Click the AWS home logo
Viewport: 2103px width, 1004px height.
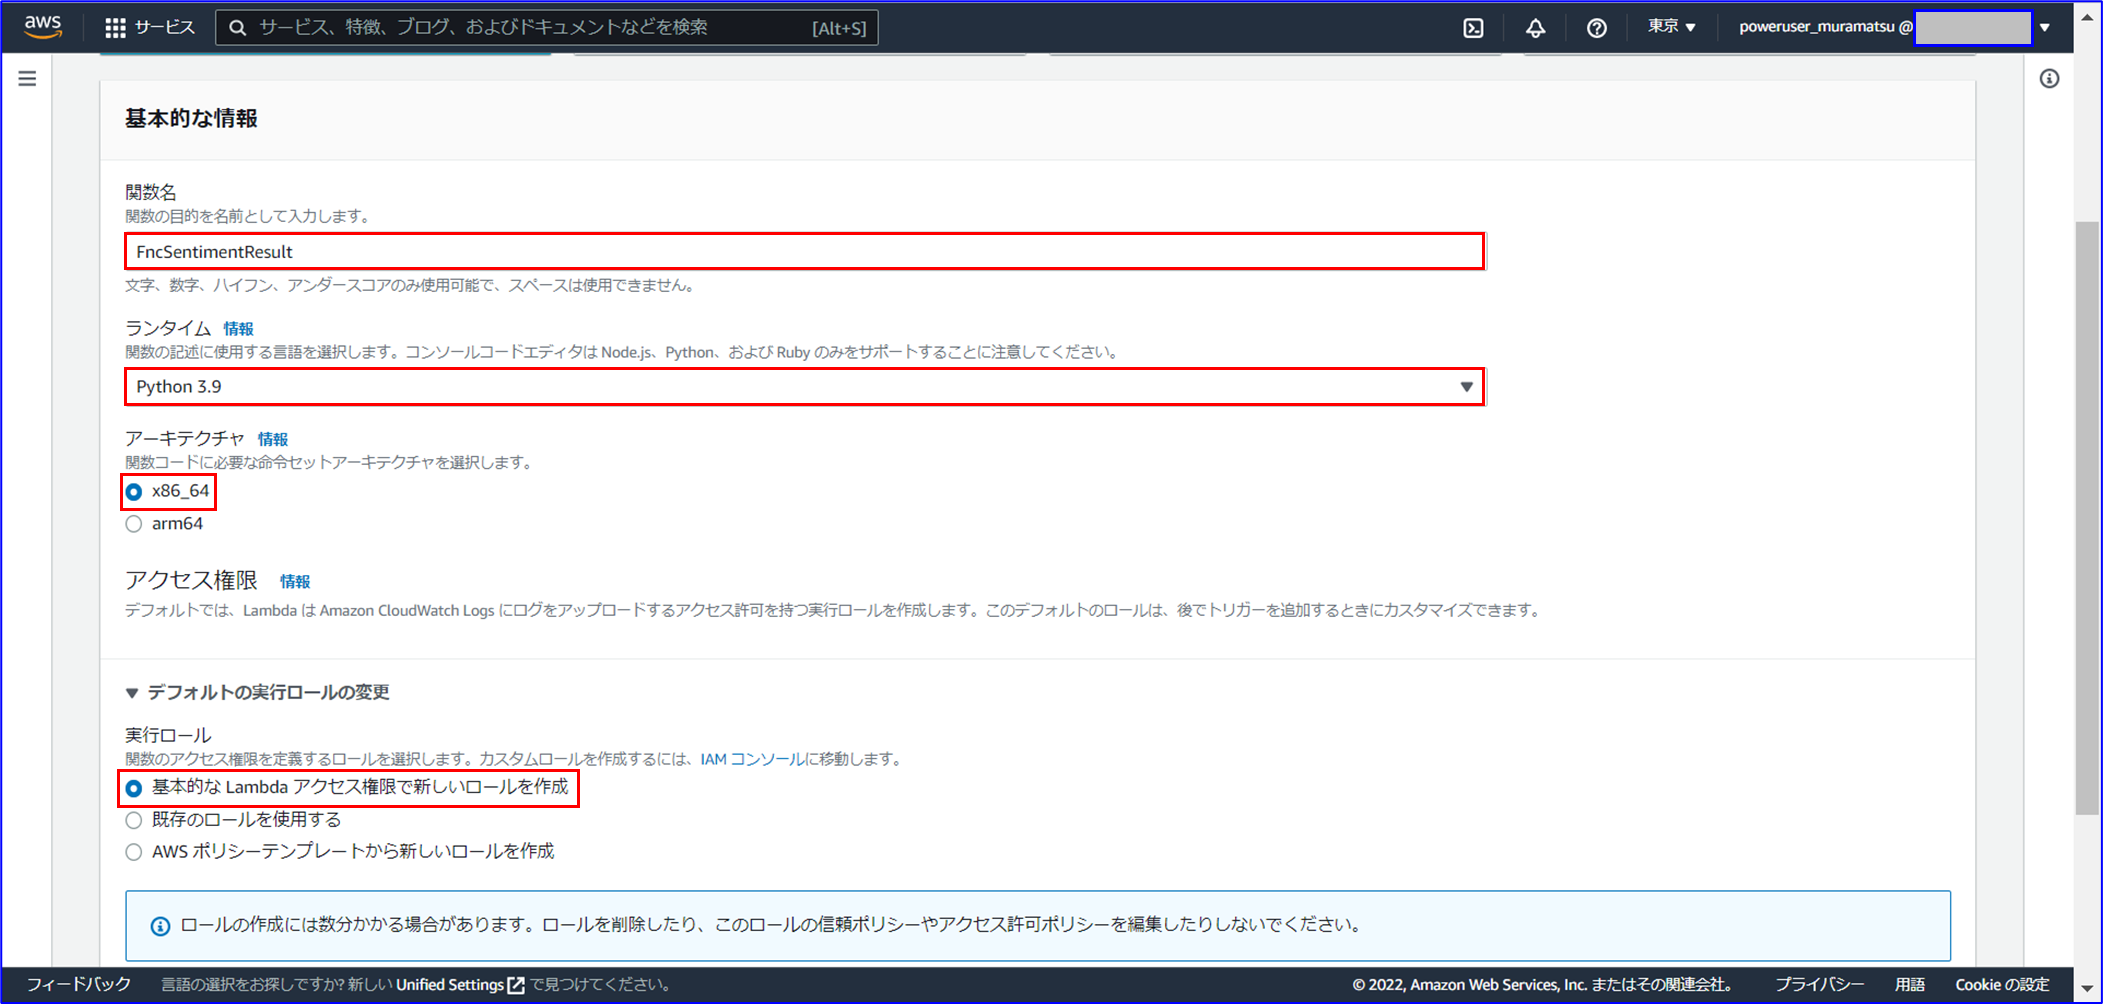point(41,27)
